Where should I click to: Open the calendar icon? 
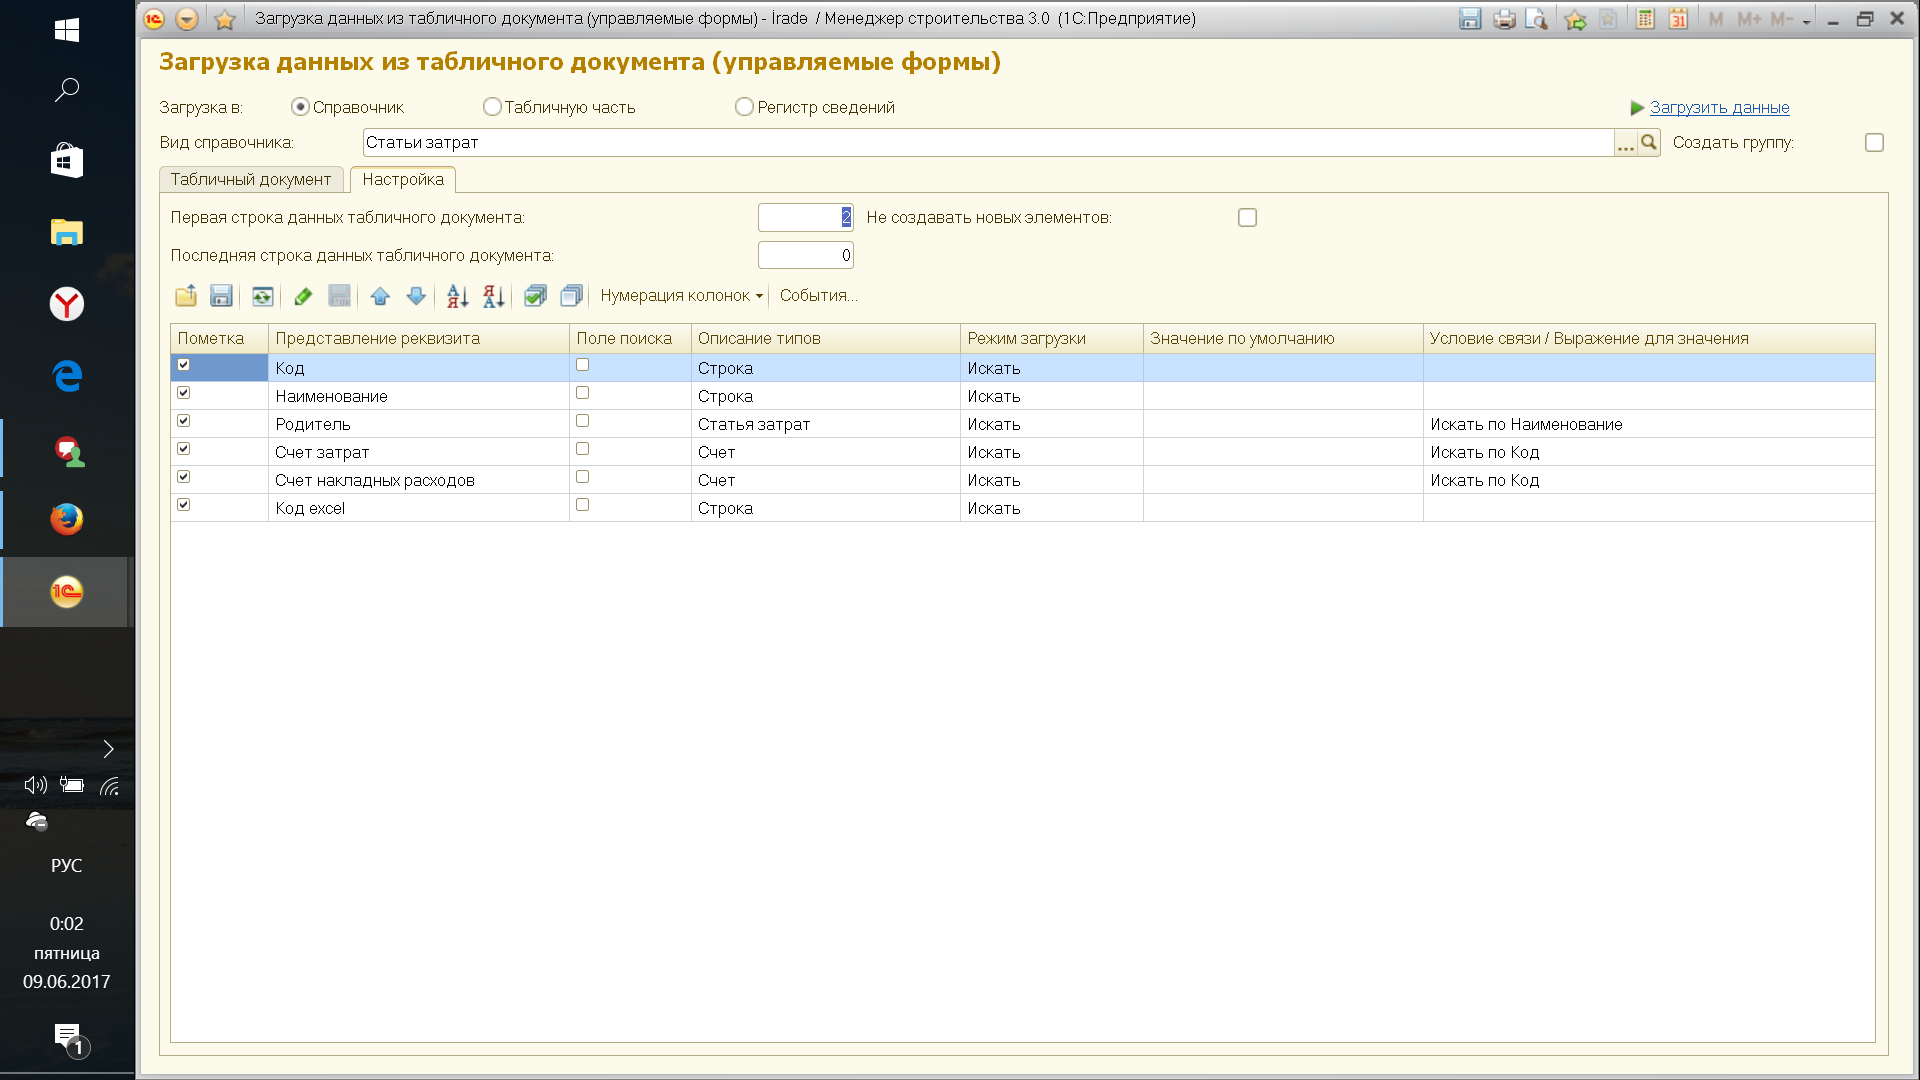(1678, 19)
